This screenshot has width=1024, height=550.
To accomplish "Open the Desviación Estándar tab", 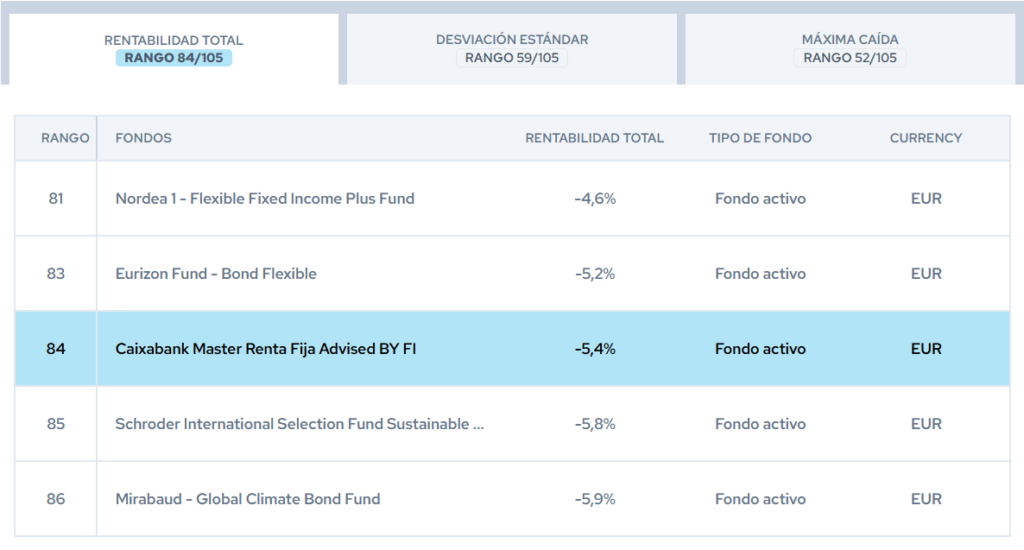I will (x=512, y=49).
